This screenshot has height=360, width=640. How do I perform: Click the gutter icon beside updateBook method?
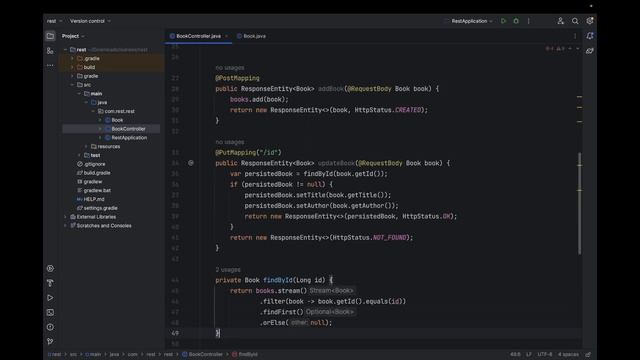[191, 163]
